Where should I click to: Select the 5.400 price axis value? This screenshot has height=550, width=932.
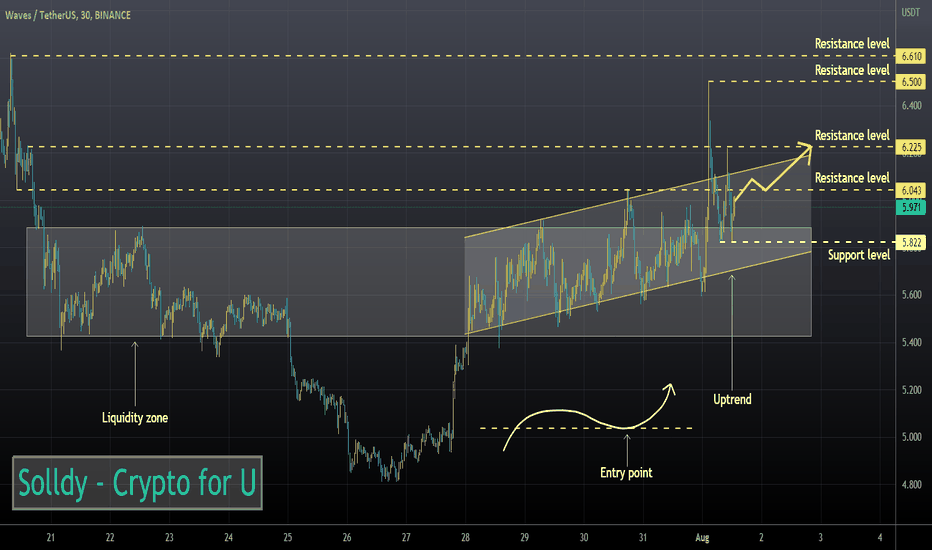[x=911, y=342]
